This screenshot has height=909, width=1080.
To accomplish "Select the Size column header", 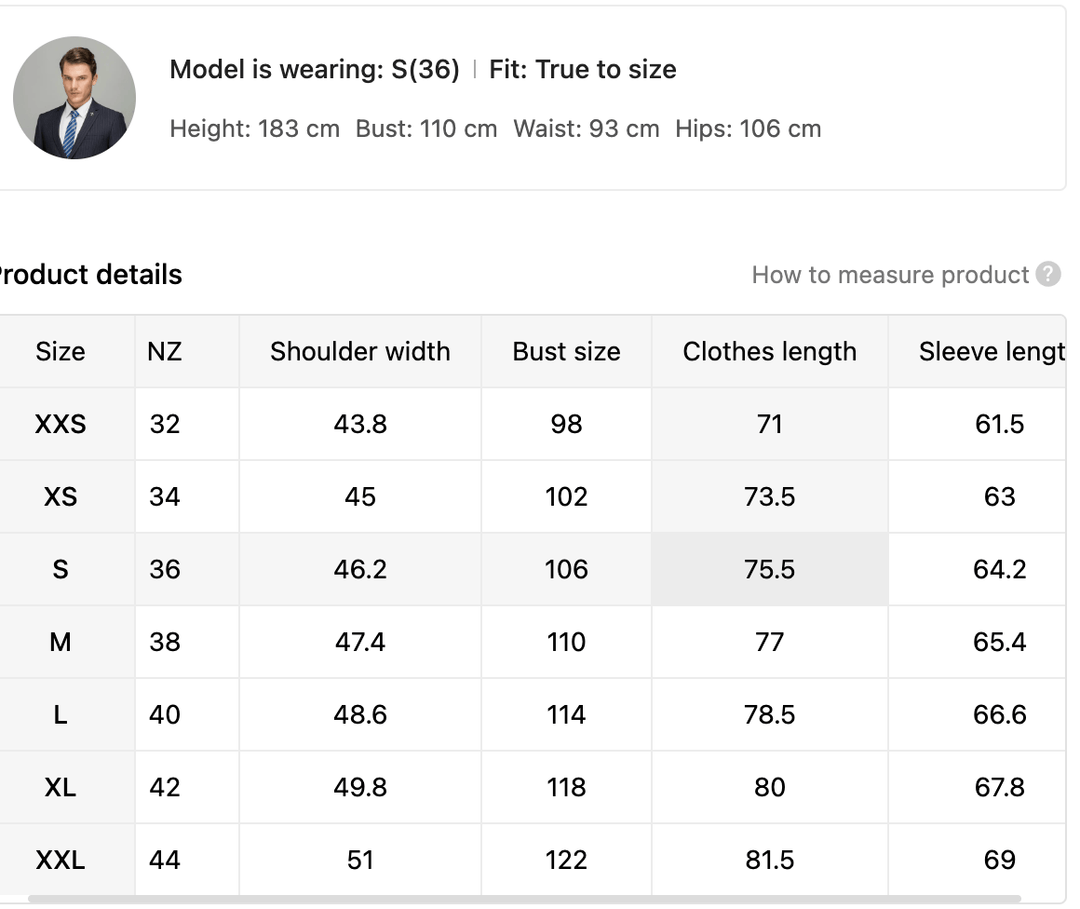I will point(60,352).
